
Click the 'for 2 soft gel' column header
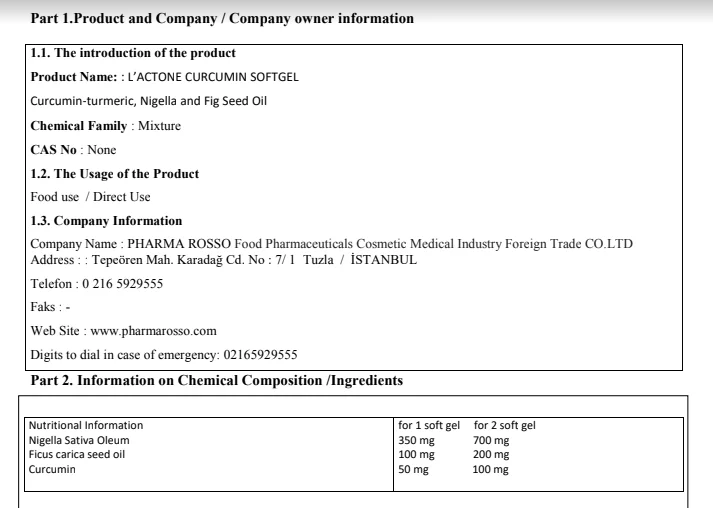(x=504, y=426)
